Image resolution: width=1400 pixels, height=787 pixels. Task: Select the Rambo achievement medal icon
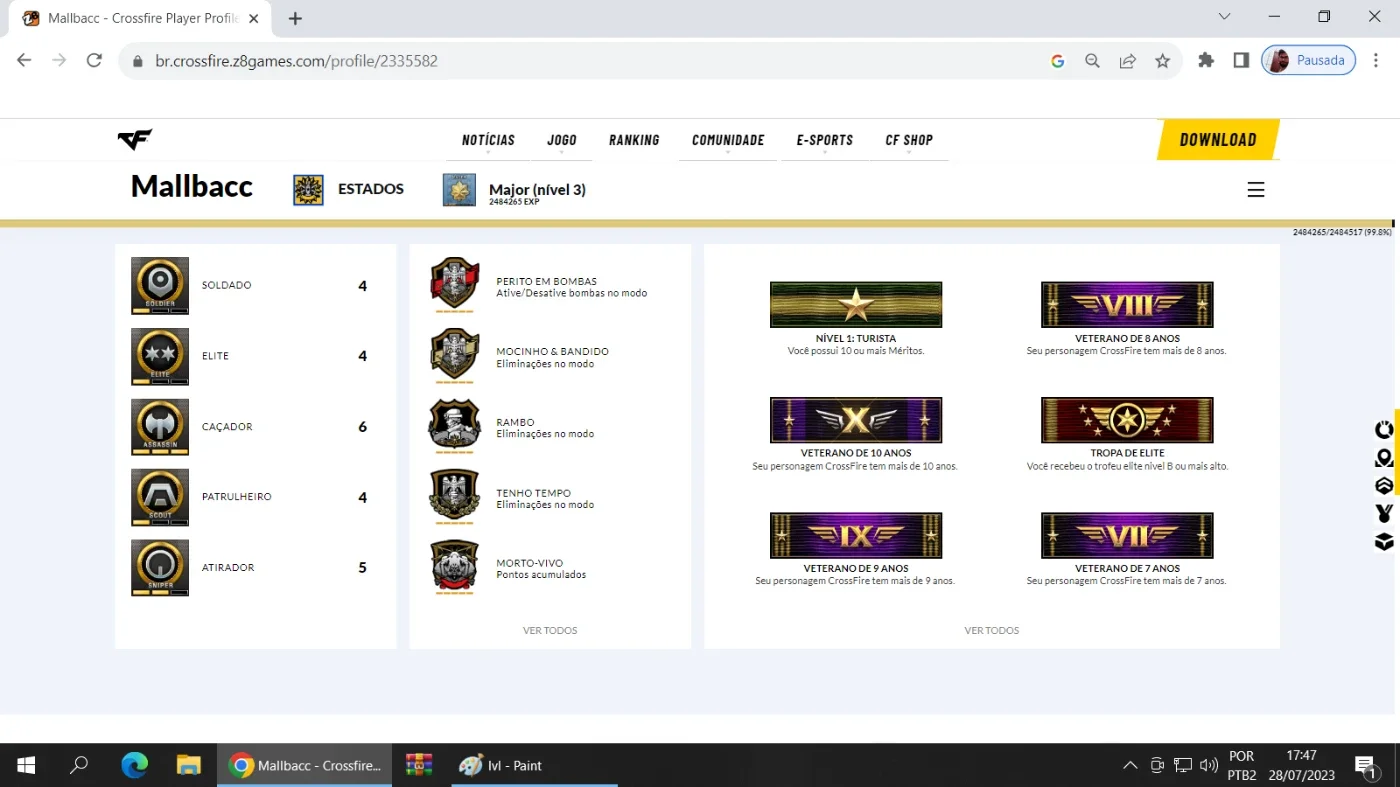(455, 426)
